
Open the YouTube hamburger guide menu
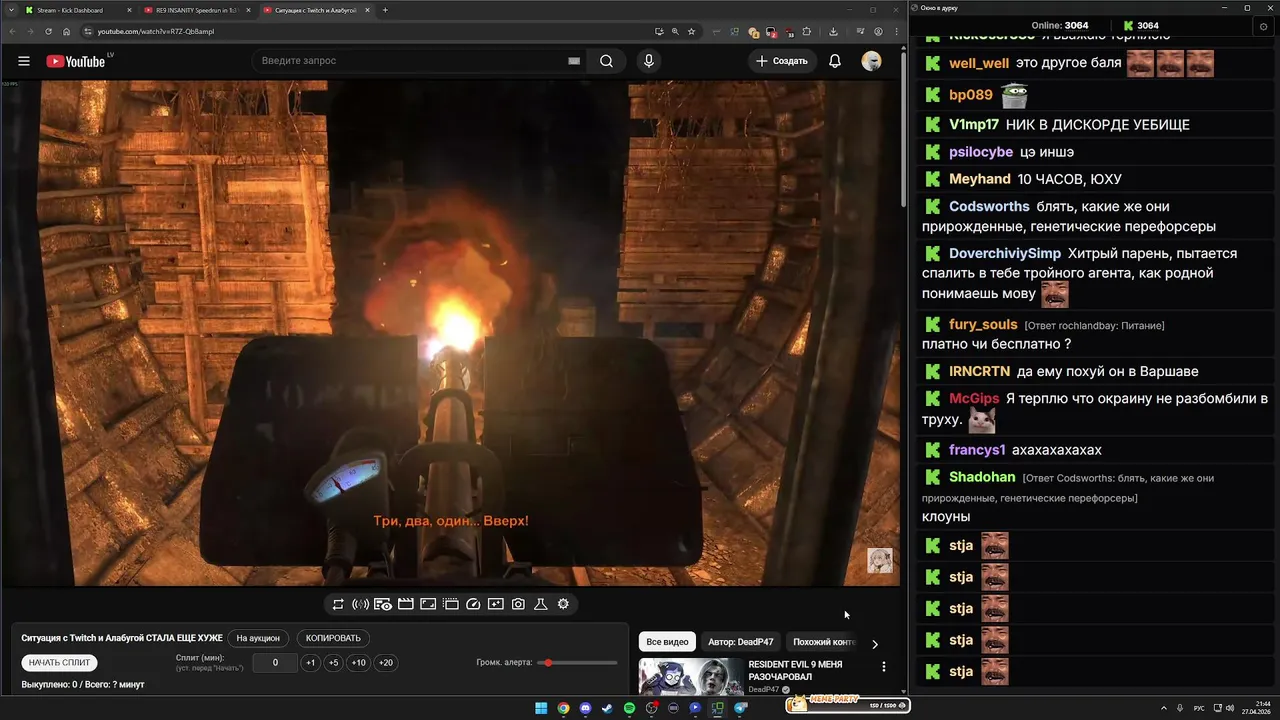click(x=24, y=61)
